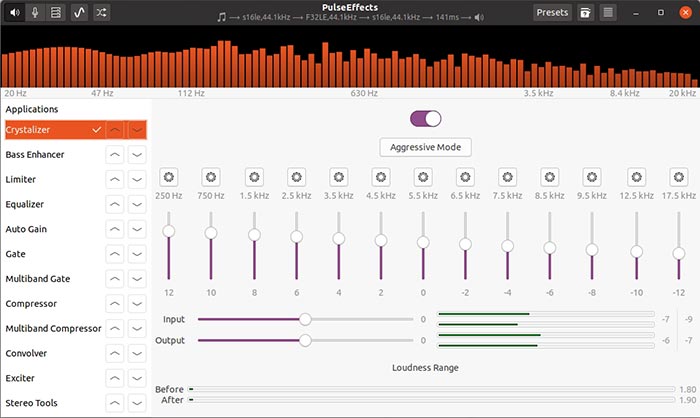
Task: Toggle the 17.5 kHz band button
Action: (679, 177)
